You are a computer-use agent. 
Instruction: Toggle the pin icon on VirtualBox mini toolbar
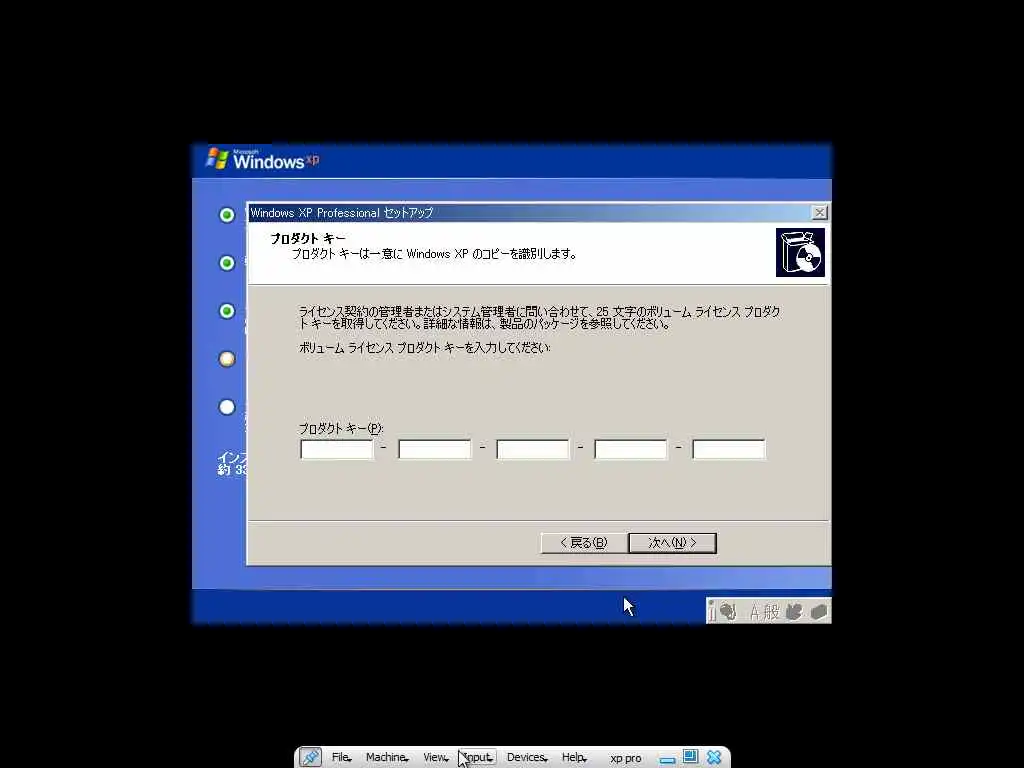click(x=310, y=758)
